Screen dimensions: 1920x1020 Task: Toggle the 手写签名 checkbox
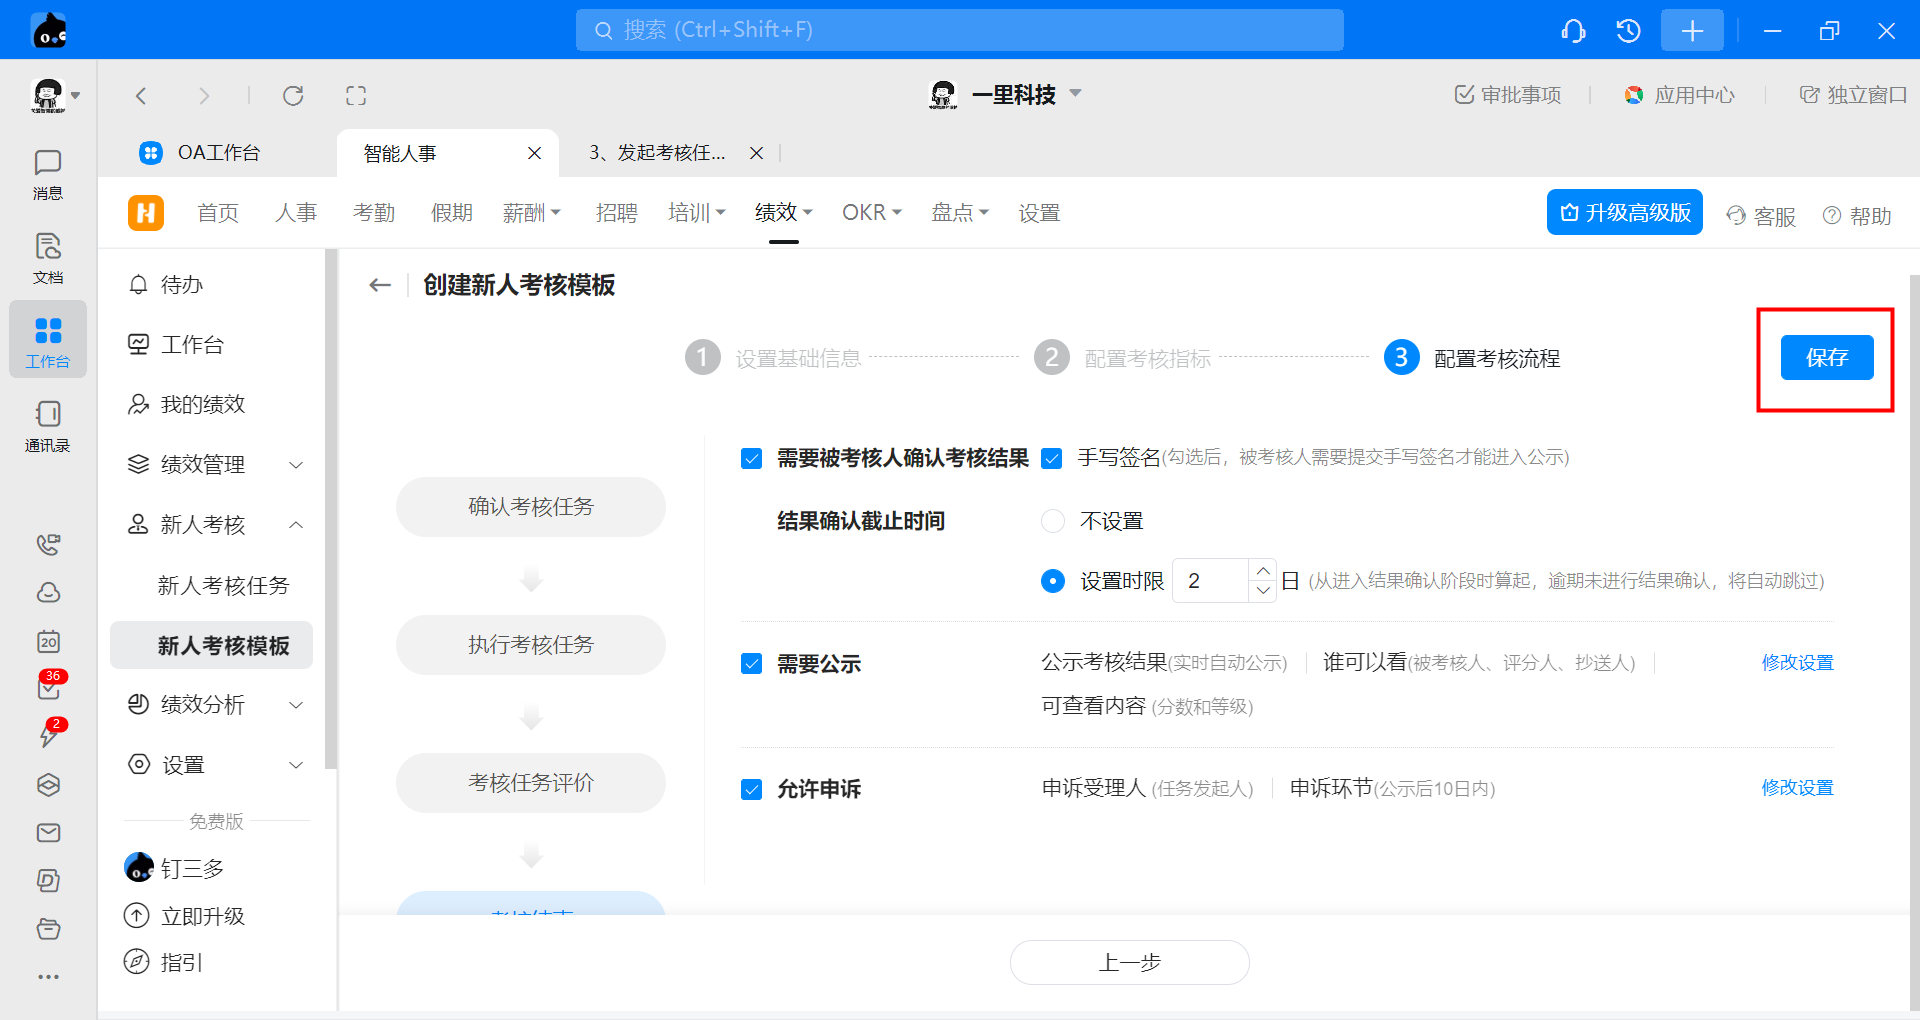point(1052,458)
